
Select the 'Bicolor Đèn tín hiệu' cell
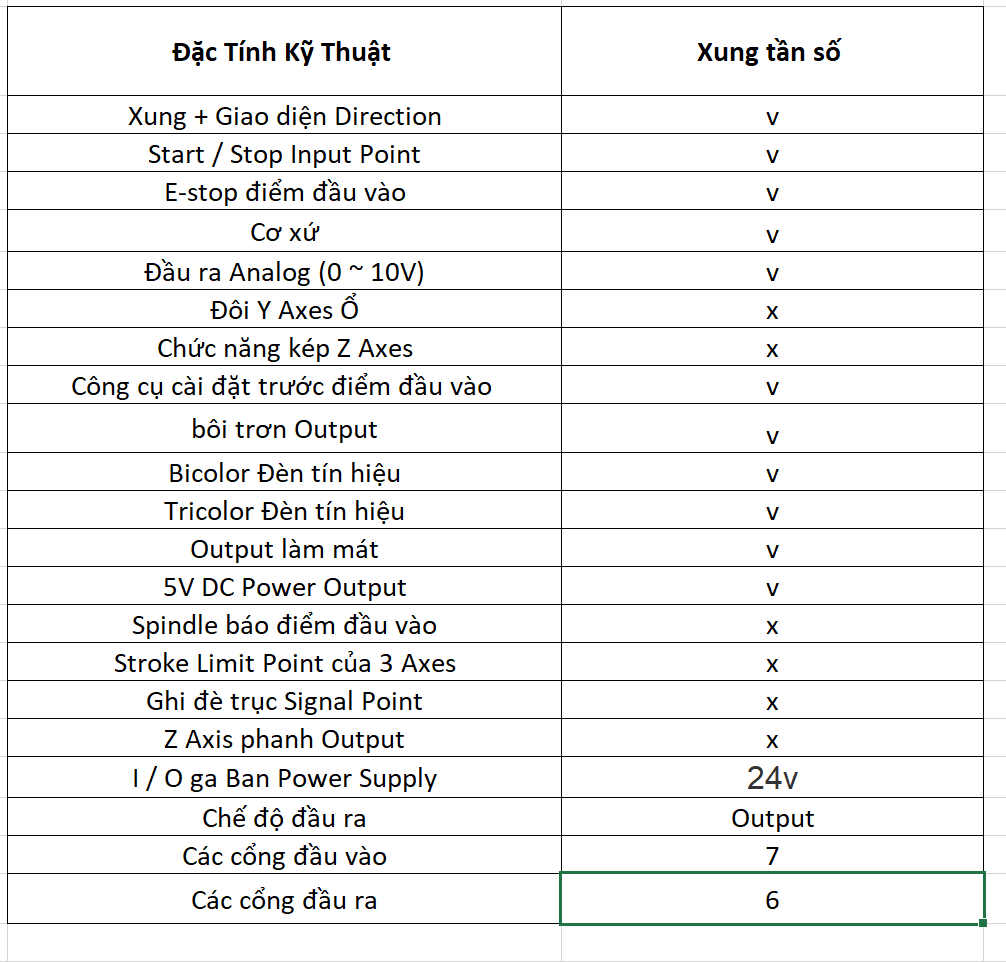coord(284,472)
